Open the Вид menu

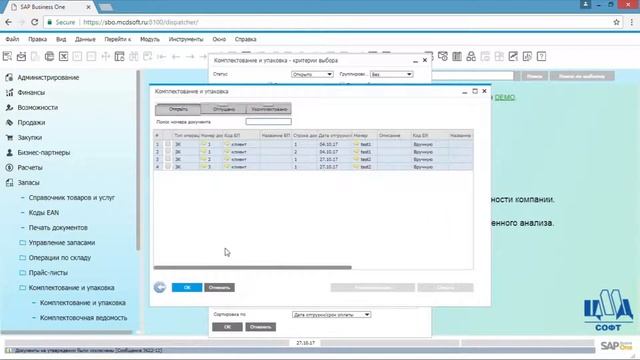coord(61,39)
